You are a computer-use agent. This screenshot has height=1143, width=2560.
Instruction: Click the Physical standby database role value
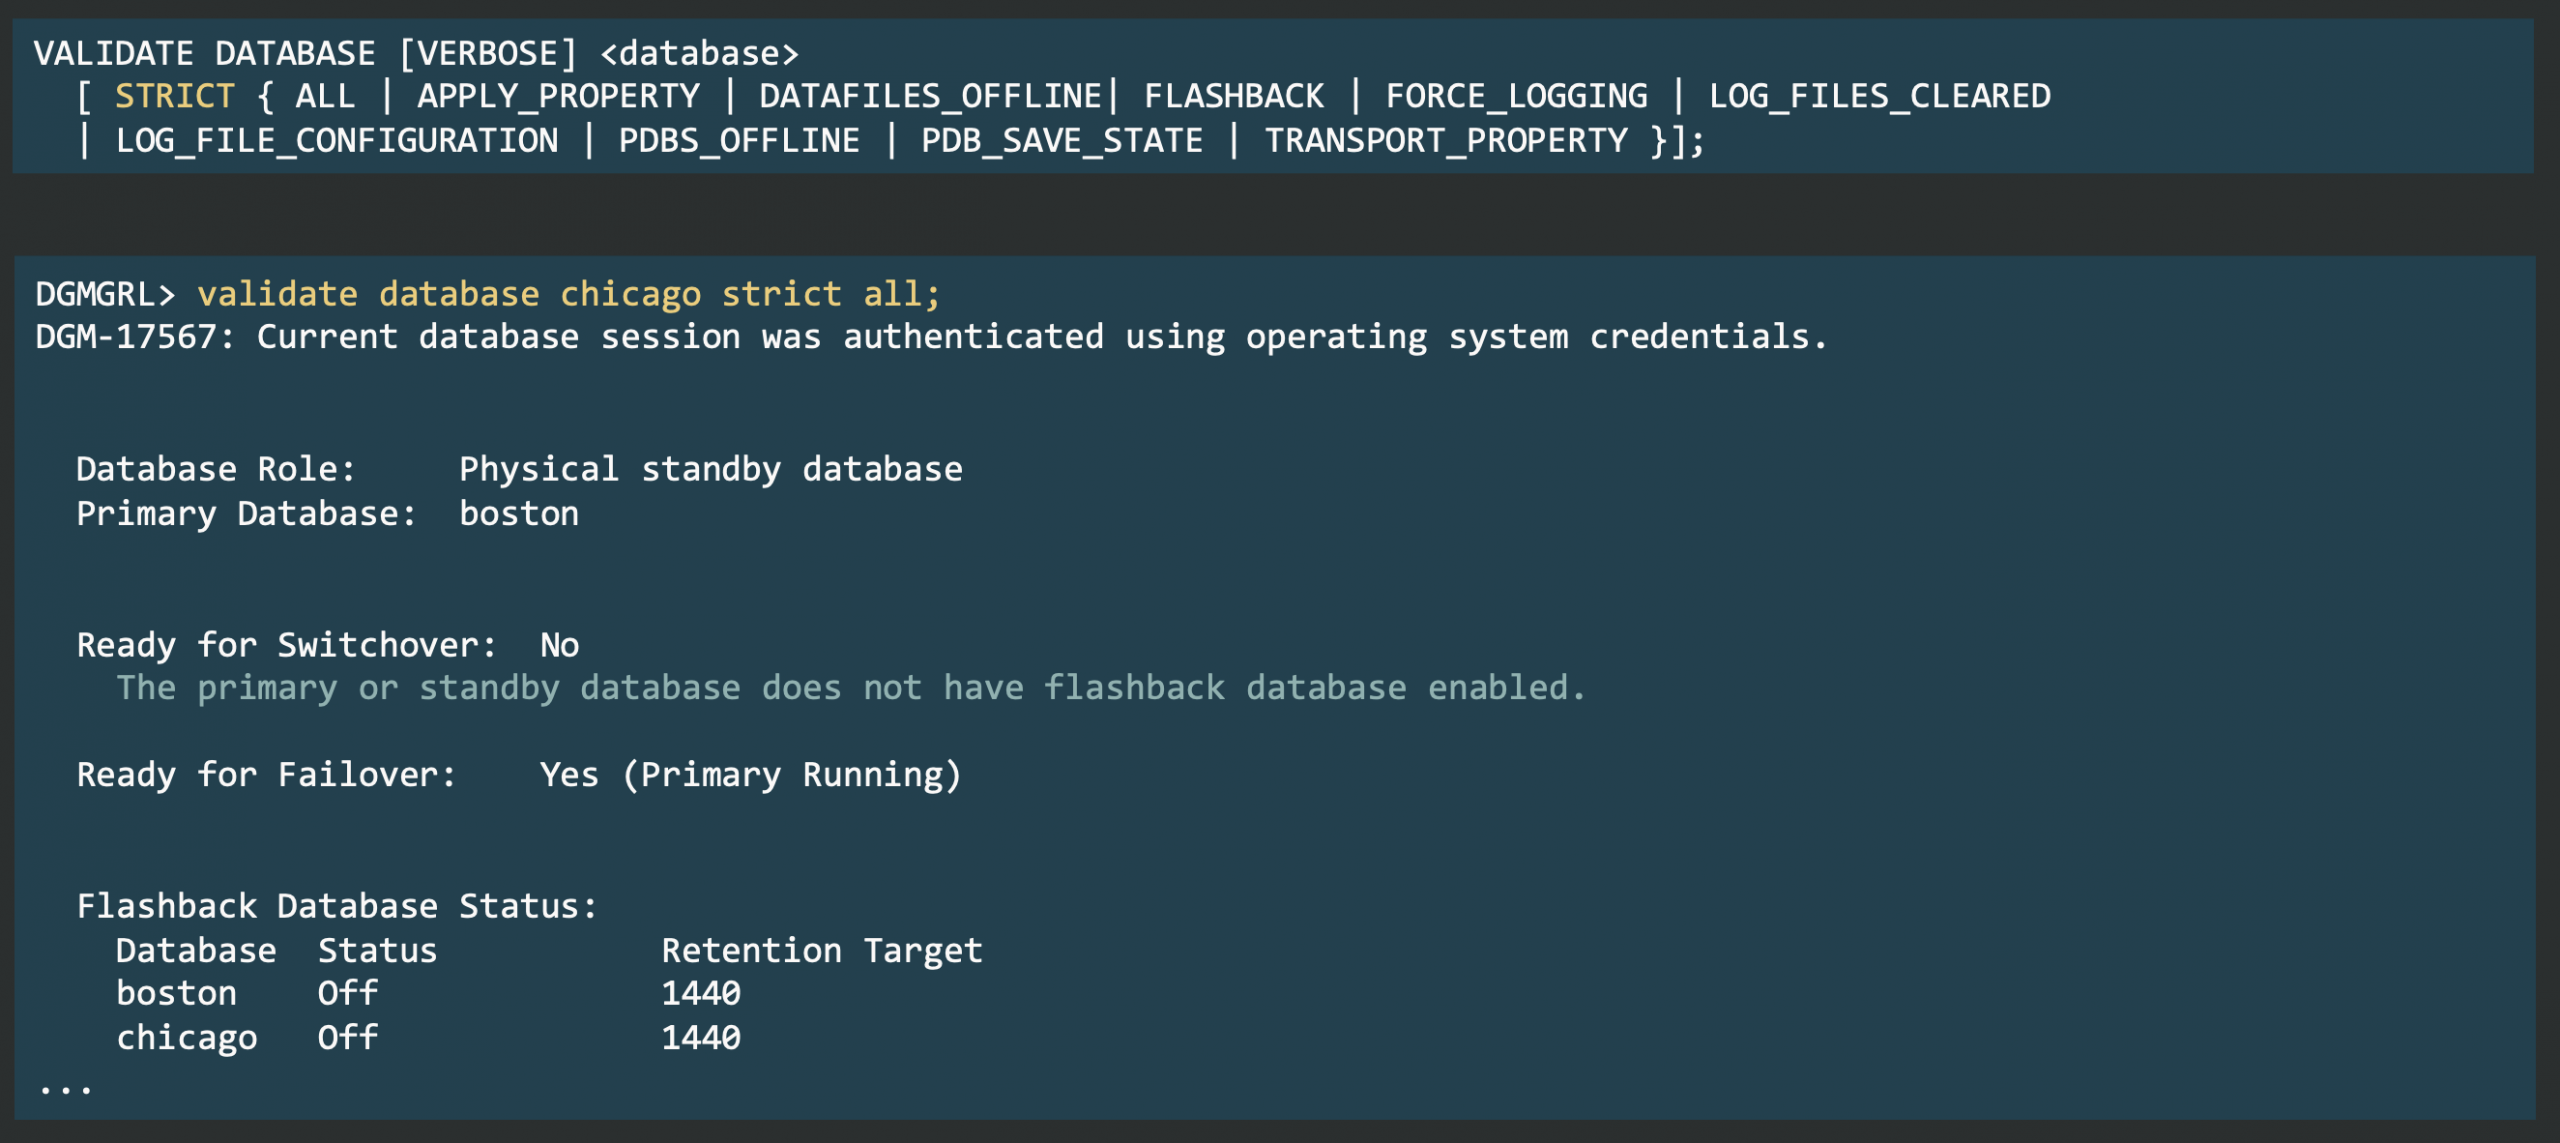pos(710,469)
